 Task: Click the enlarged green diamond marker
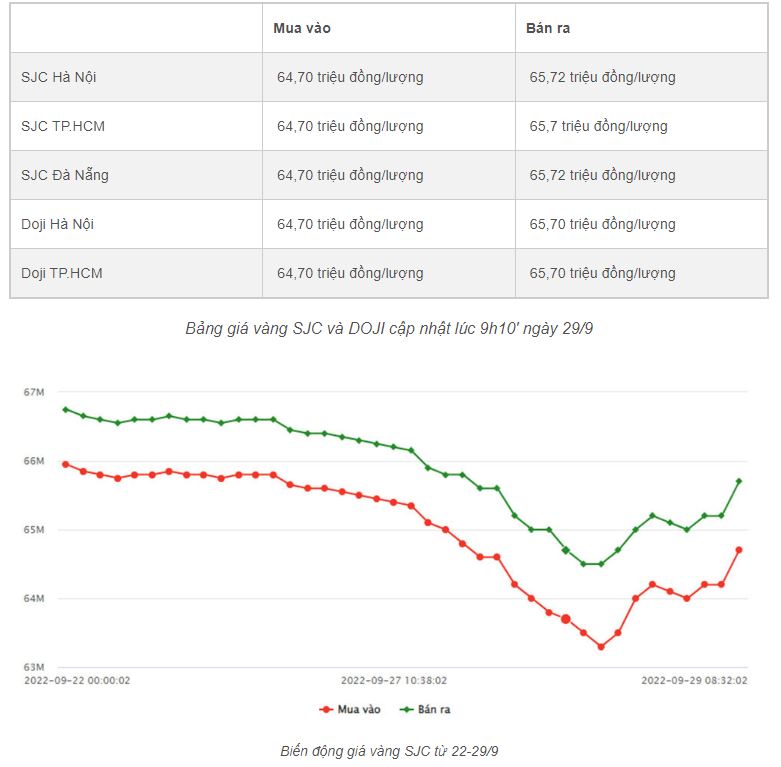pos(566,550)
